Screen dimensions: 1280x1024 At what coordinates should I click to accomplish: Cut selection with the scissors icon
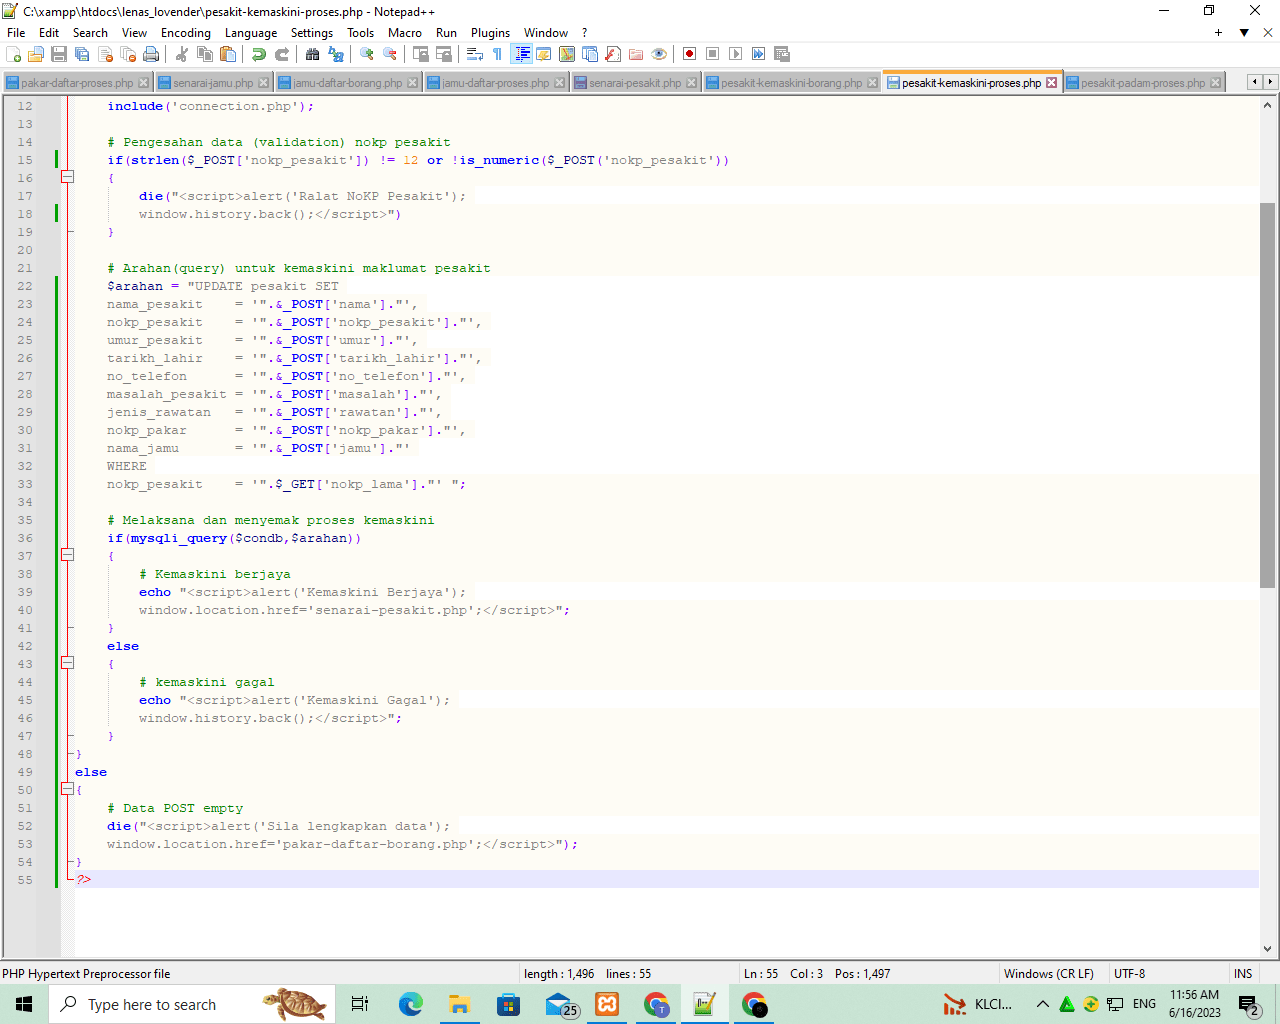(x=182, y=54)
